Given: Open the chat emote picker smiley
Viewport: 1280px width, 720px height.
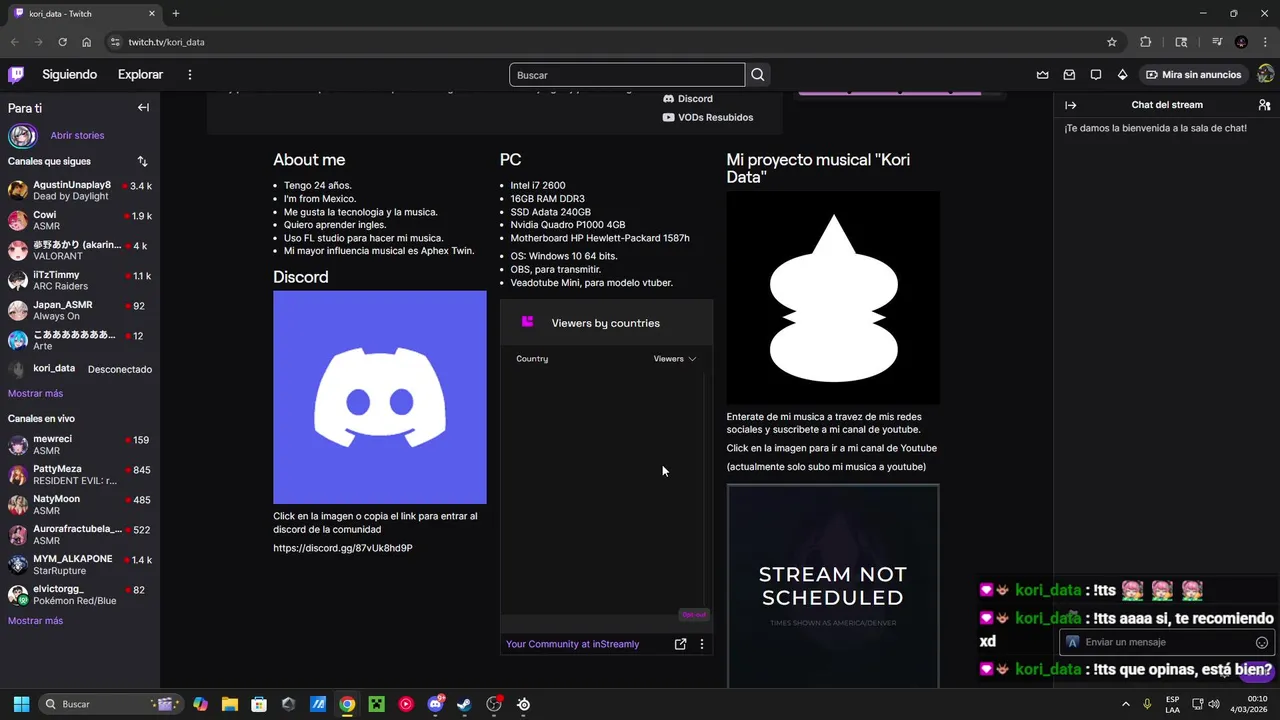Looking at the screenshot, I should tap(1262, 643).
